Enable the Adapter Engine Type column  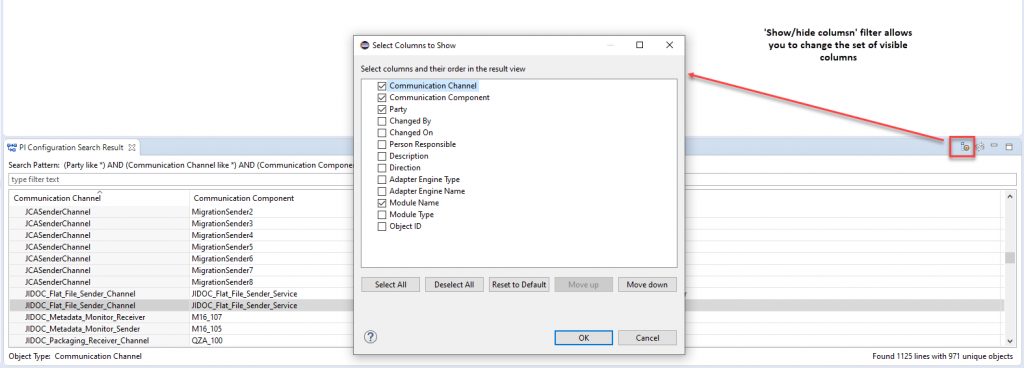click(x=382, y=179)
